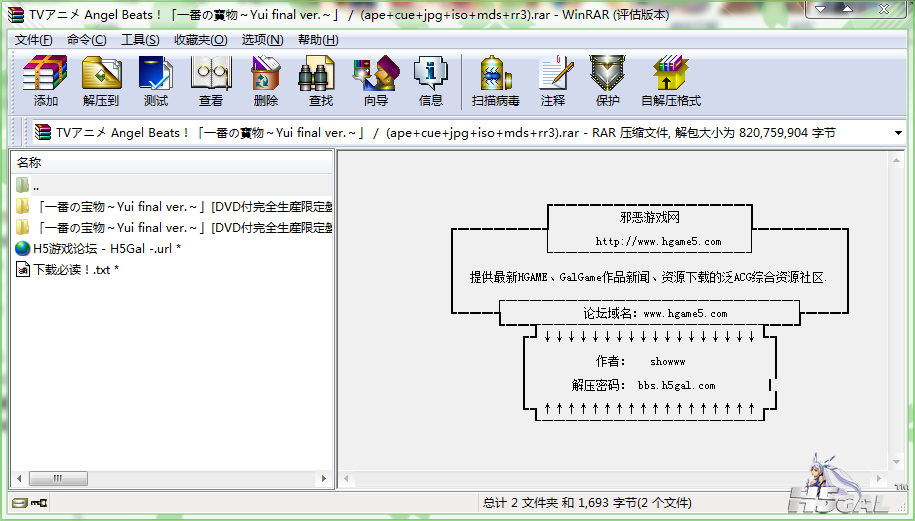The height and width of the screenshot is (521, 915).
Task: Click the WinRAR icon in title bar
Action: 16,15
